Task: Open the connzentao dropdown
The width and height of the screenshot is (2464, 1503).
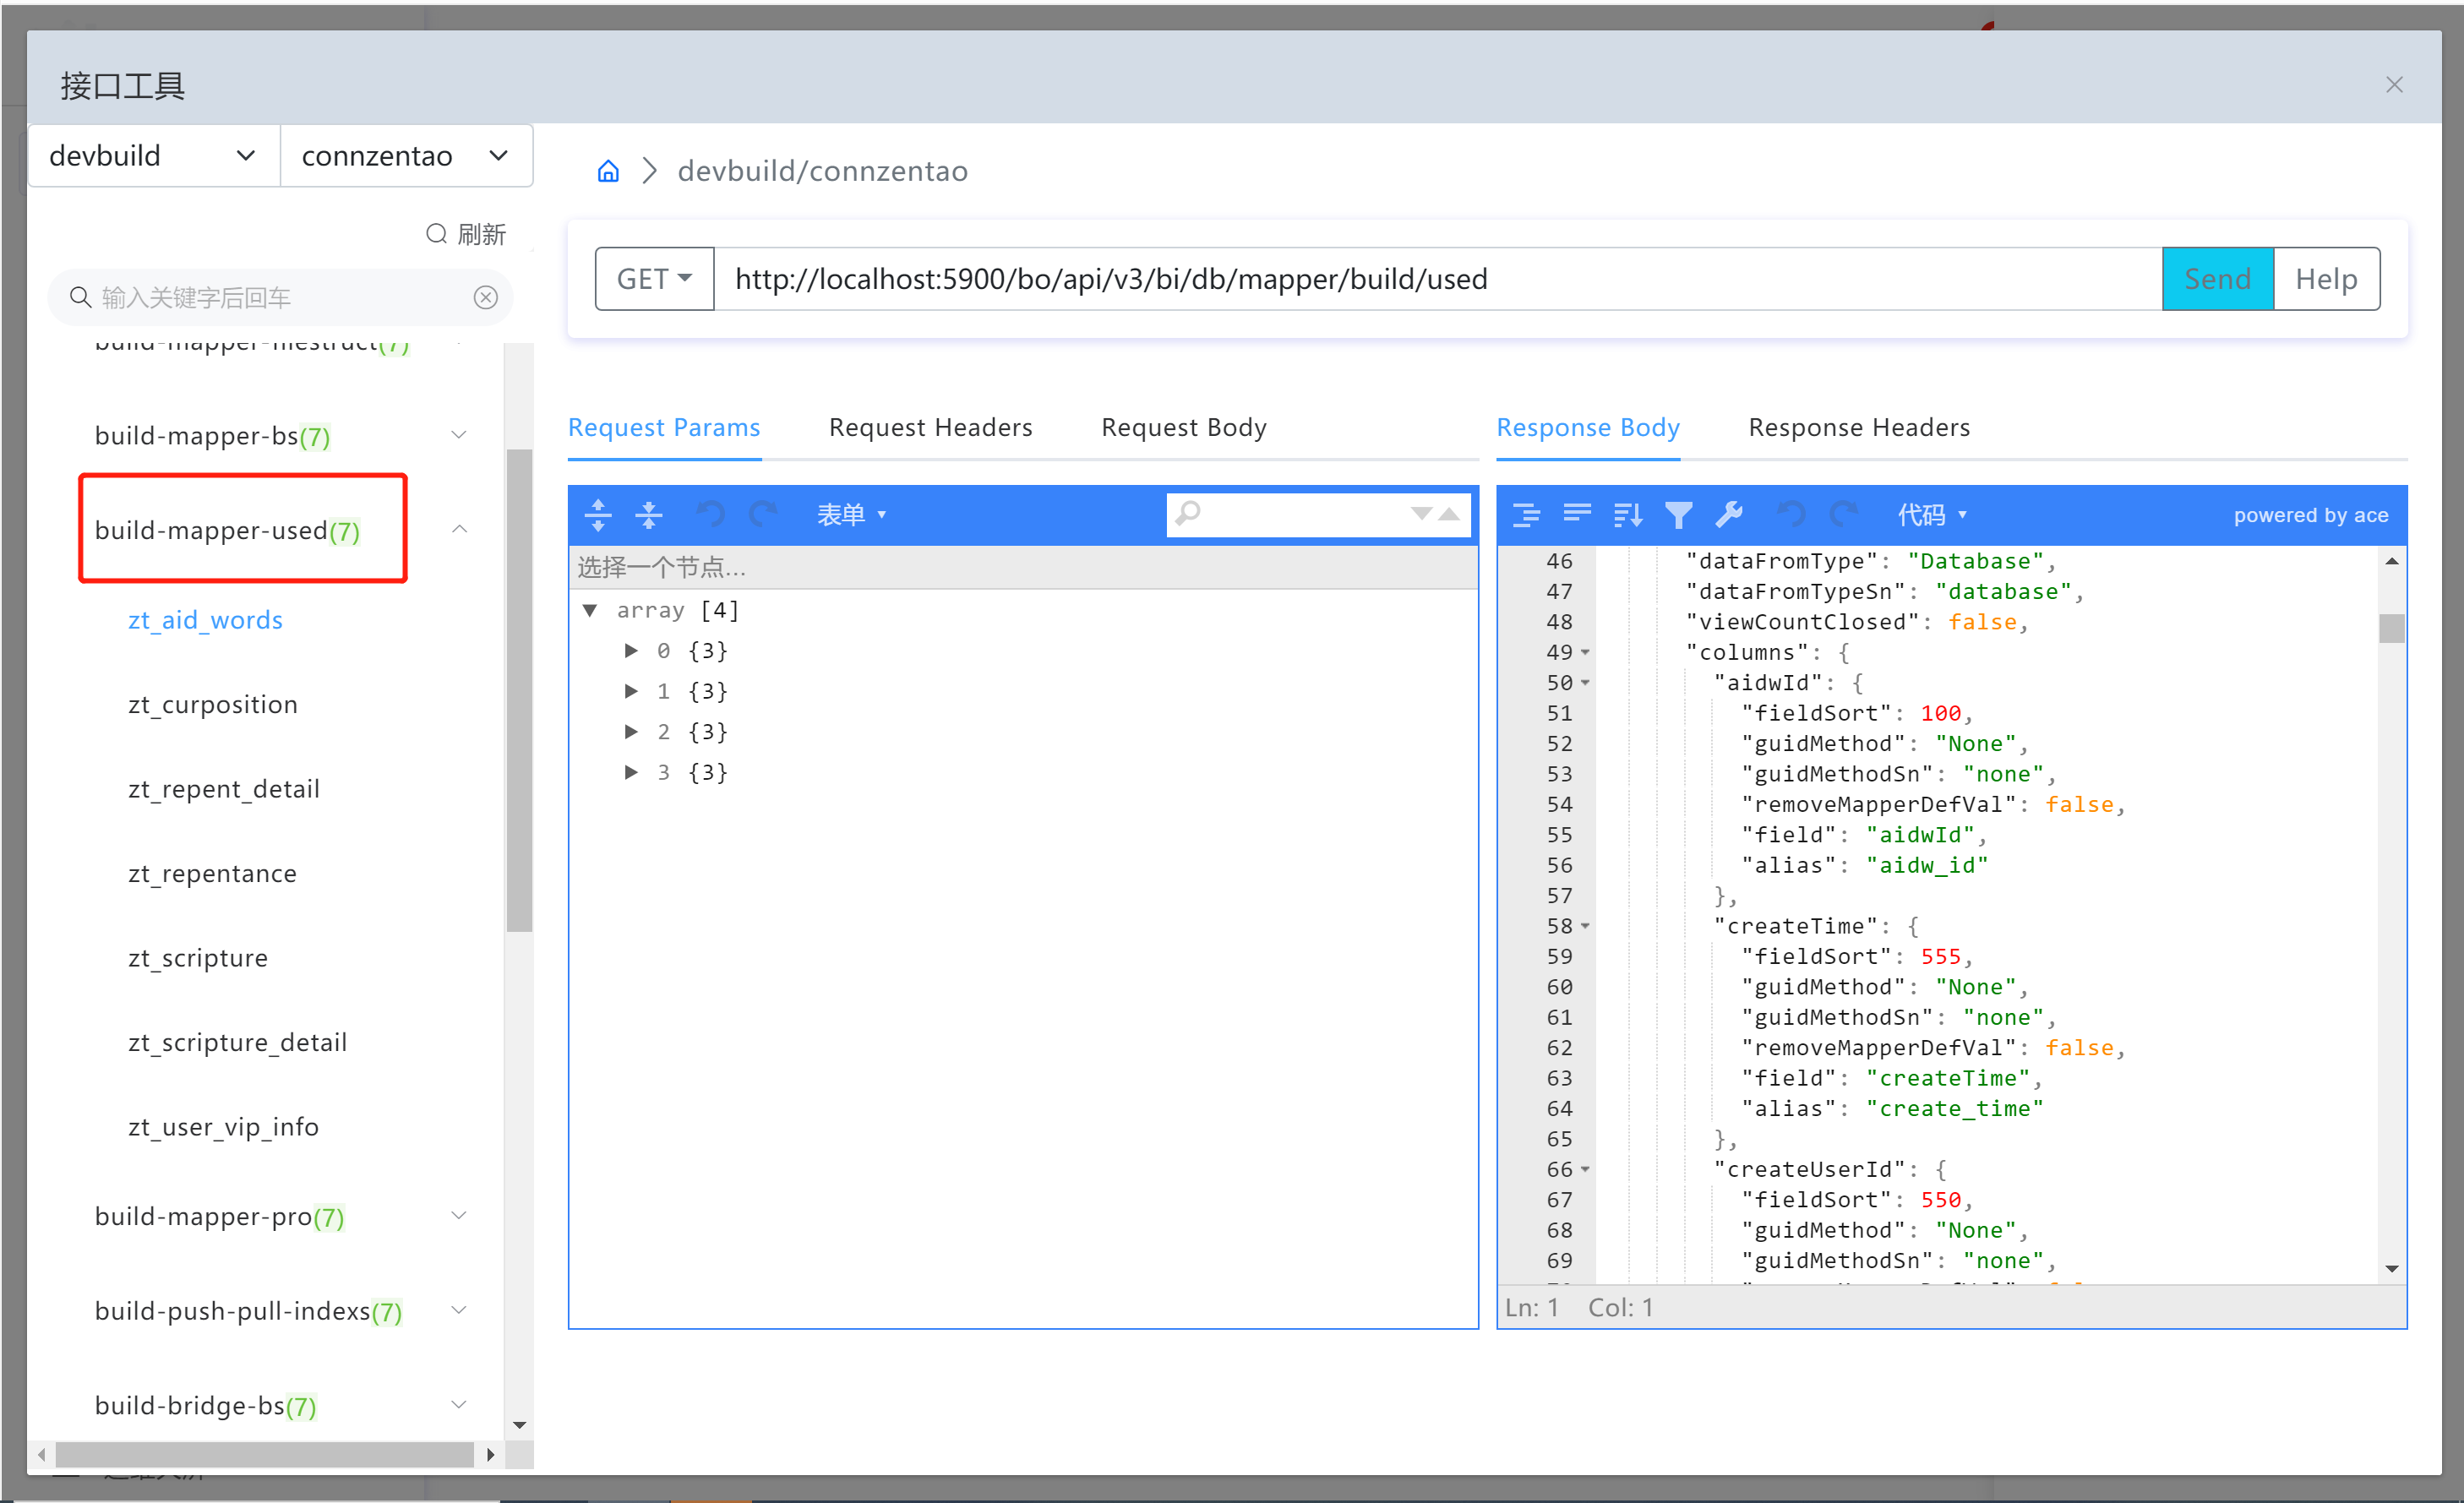Action: point(406,156)
